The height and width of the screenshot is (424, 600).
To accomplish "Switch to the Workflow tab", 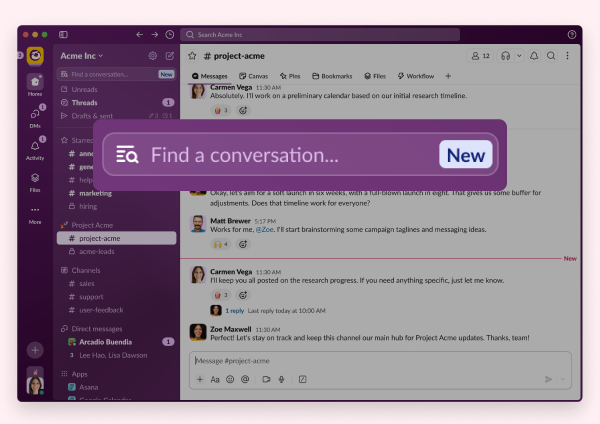I will tap(416, 76).
